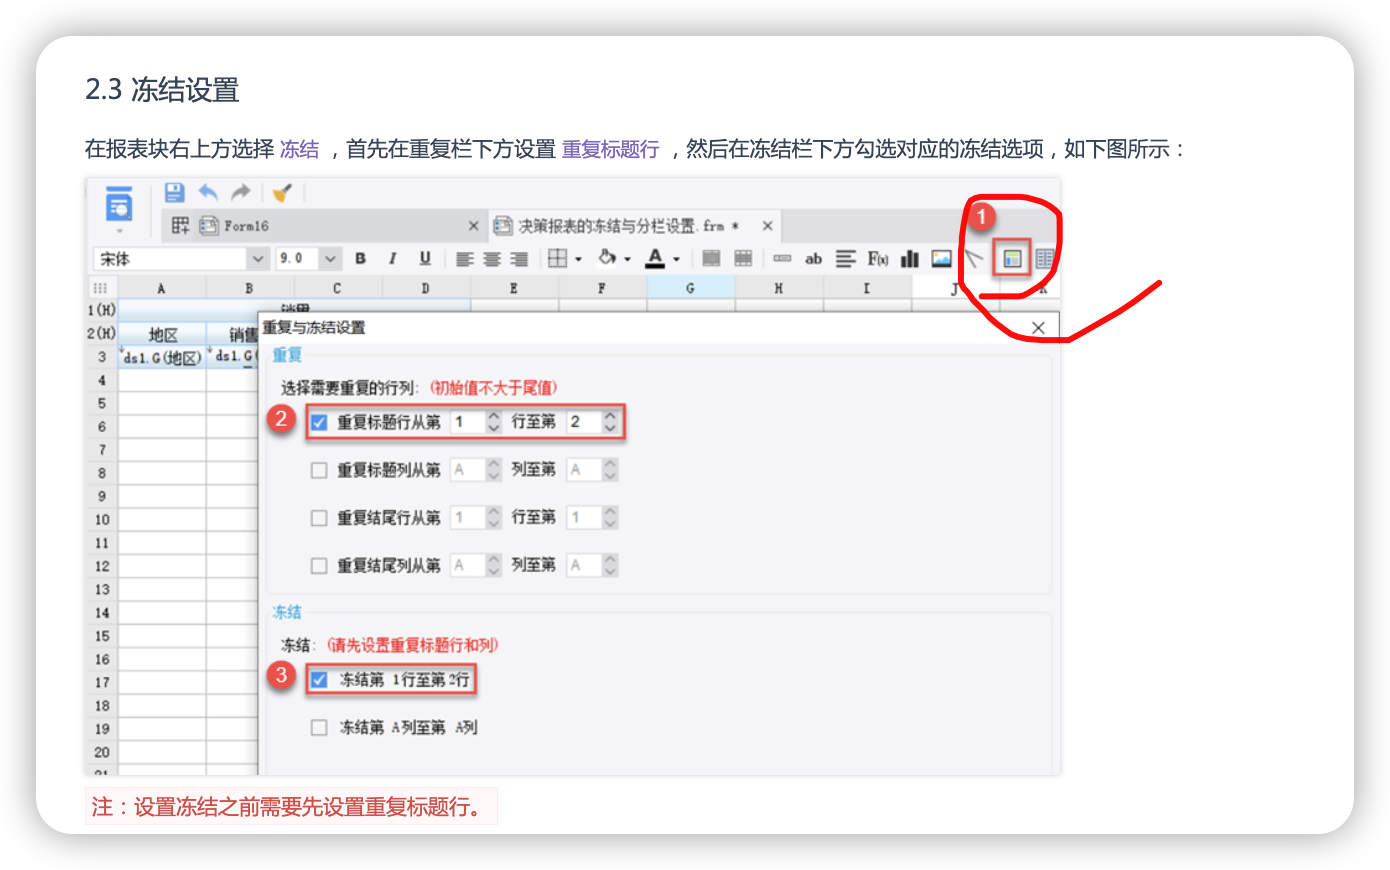Undo the last action
Screen dimensions: 1390x870
tap(208, 192)
